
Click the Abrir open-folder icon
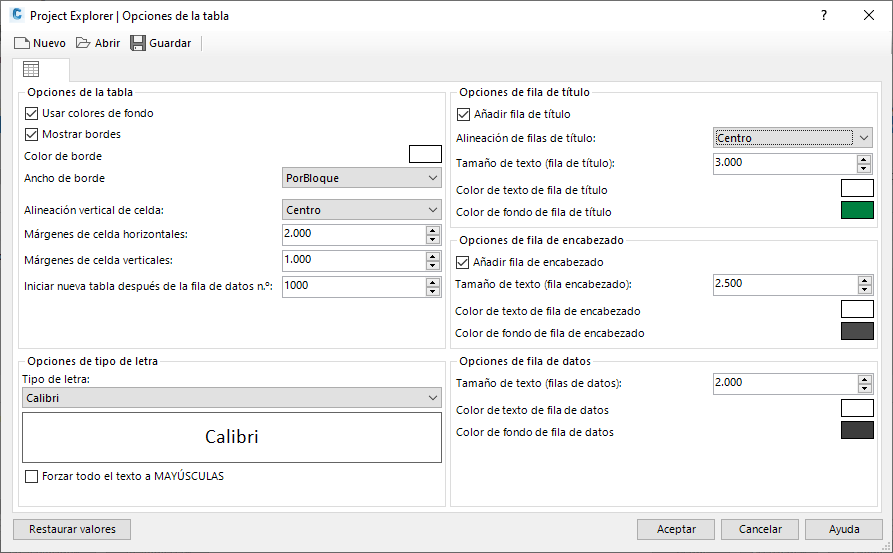83,43
